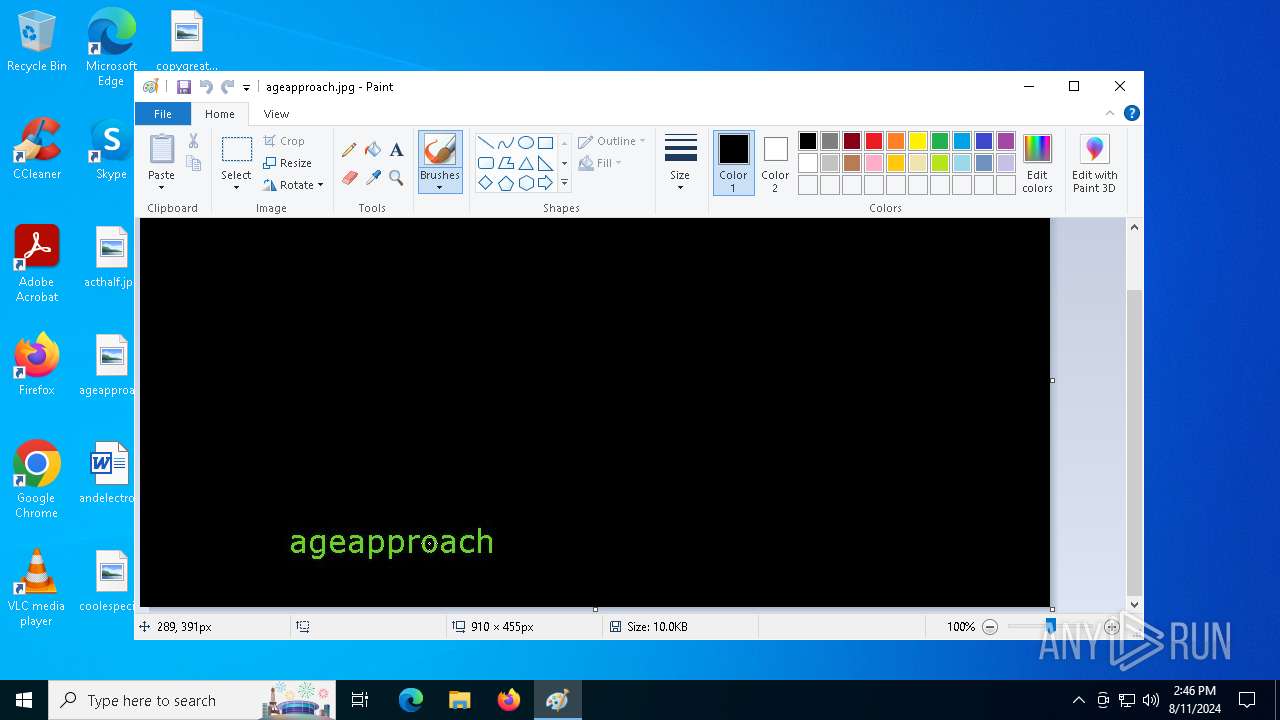Open the Customize Quick Access Toolbar arrow
Viewport: 1280px width, 720px height.
point(246,88)
